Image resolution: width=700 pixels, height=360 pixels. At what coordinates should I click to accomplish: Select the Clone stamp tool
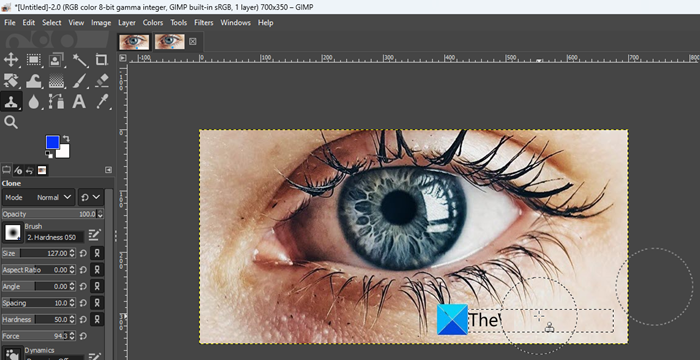point(11,102)
